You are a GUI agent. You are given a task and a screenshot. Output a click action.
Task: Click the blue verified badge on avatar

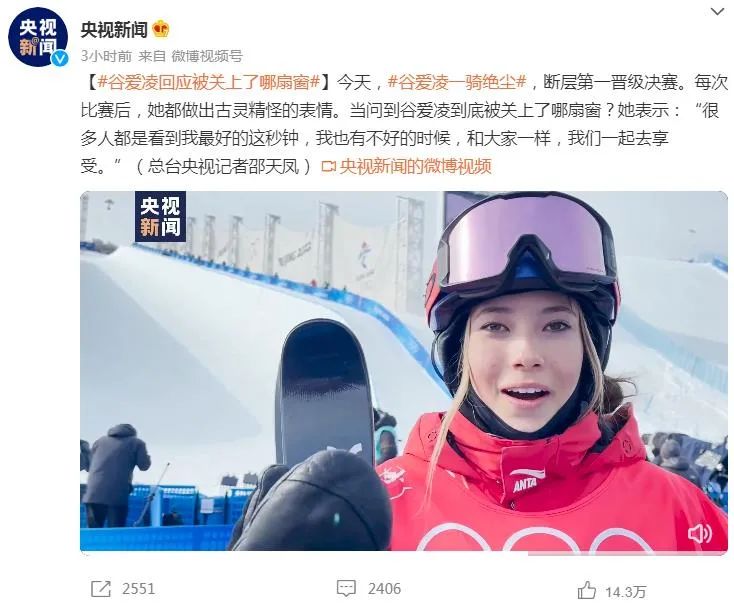tap(60, 59)
